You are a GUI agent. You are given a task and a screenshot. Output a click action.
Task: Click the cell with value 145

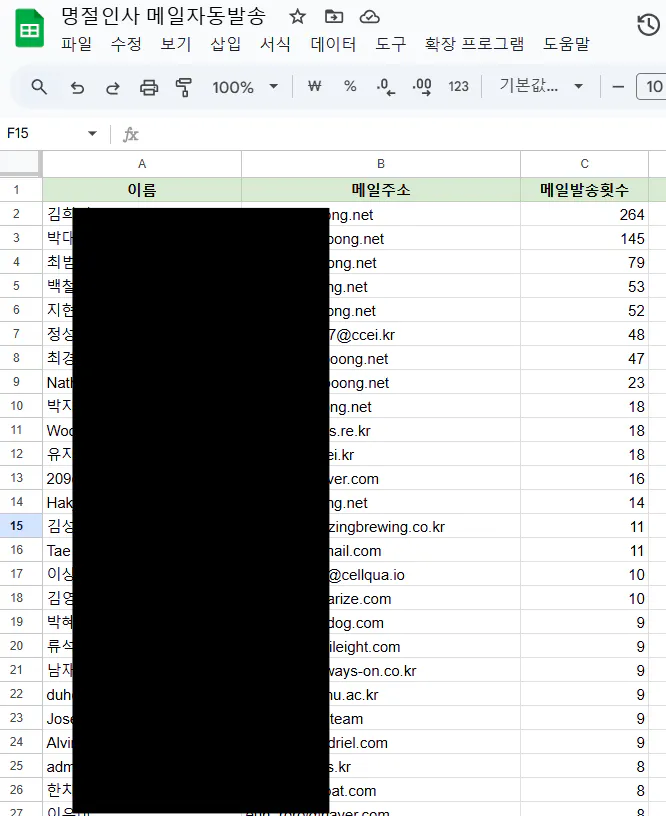pos(584,238)
